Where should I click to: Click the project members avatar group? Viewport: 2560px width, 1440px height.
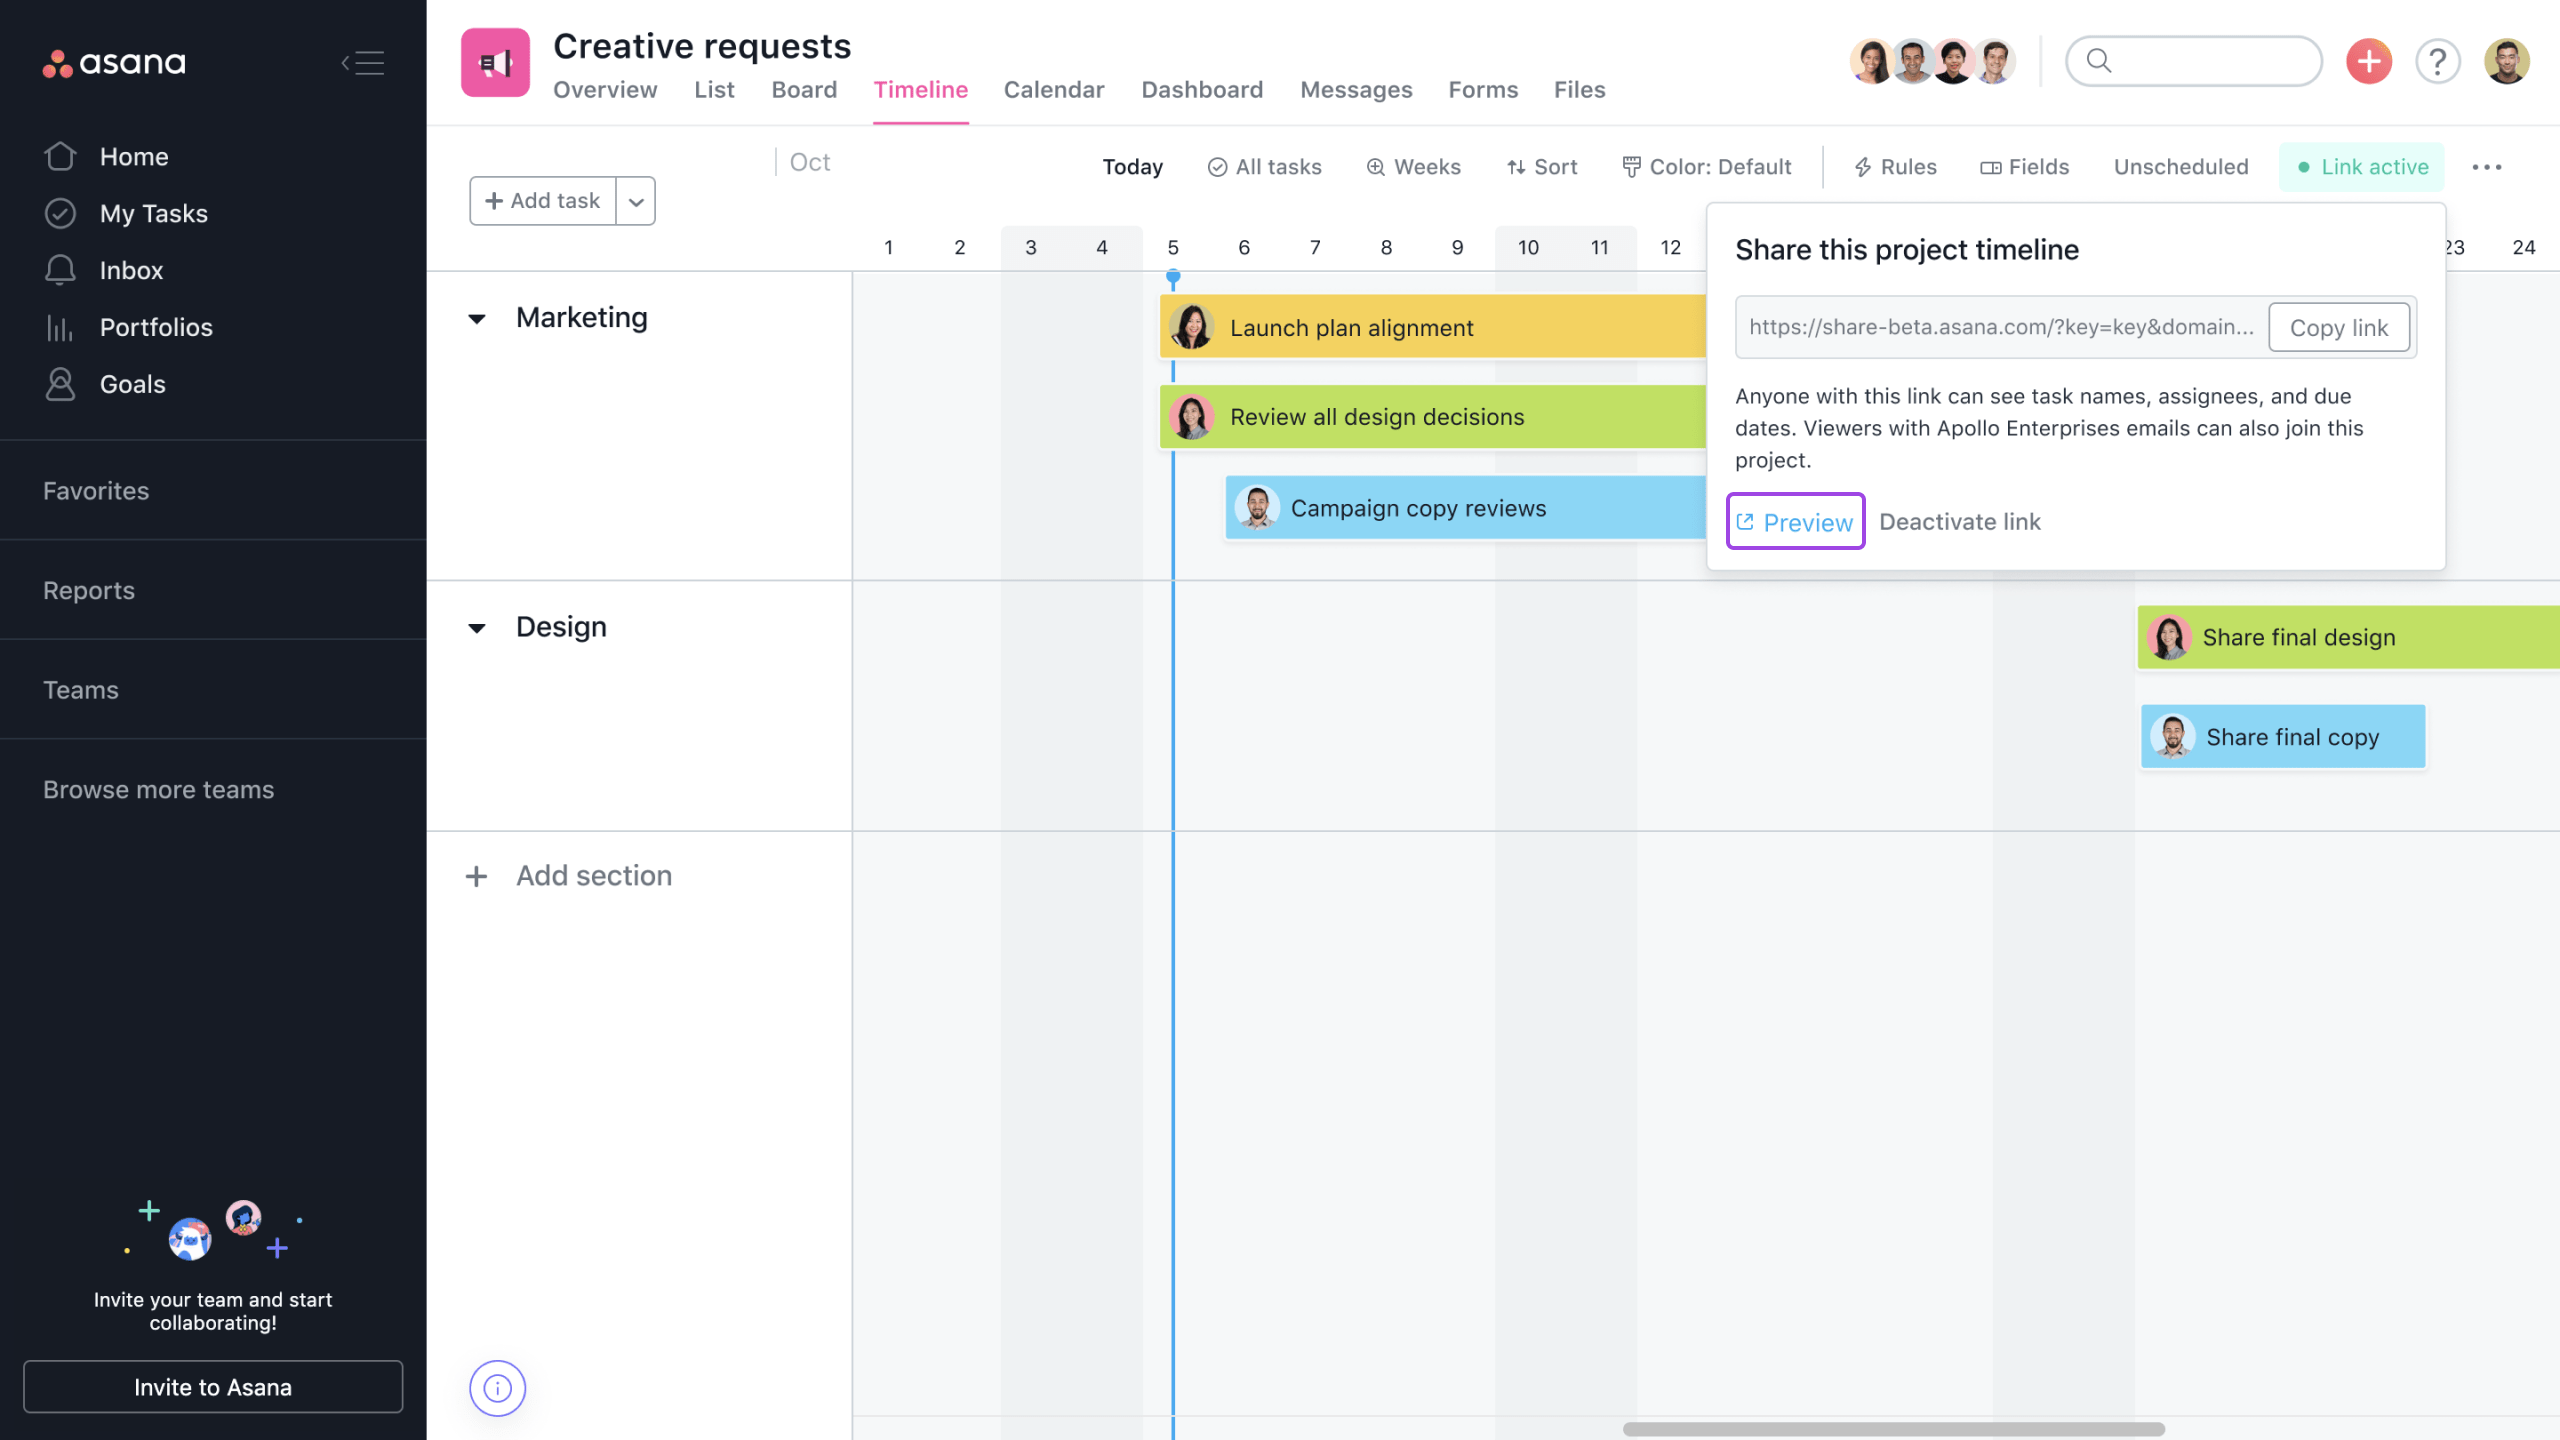click(1932, 62)
